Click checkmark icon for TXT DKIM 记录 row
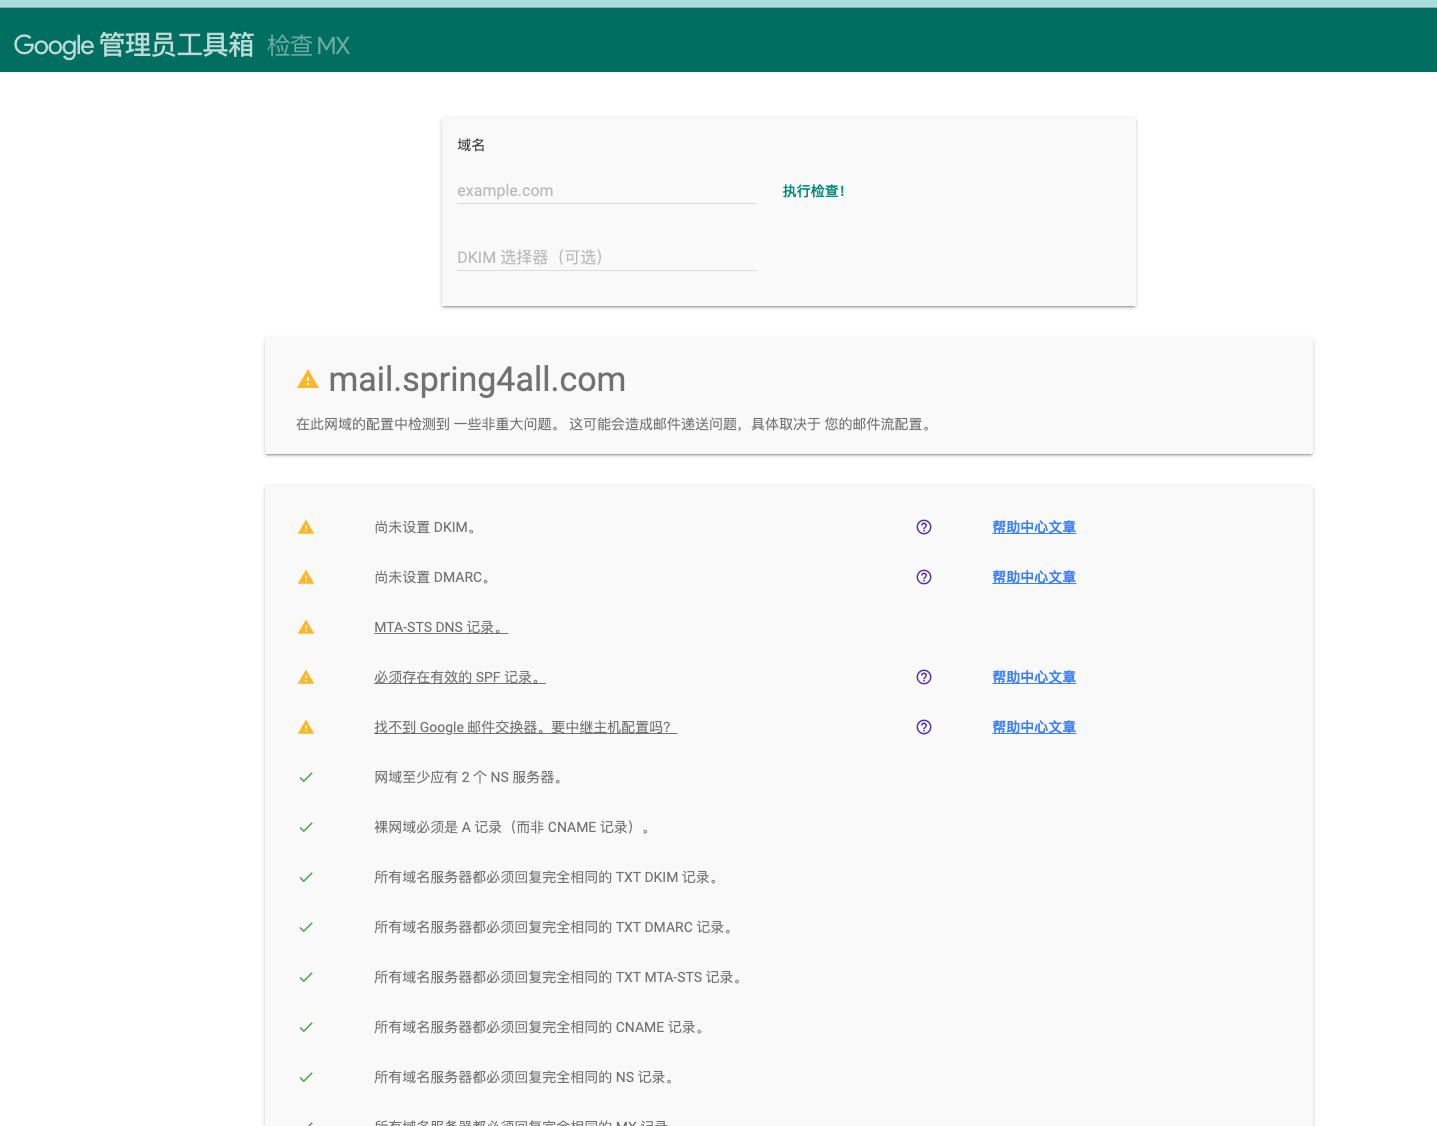Screen dimensions: 1437x1126 pos(306,877)
